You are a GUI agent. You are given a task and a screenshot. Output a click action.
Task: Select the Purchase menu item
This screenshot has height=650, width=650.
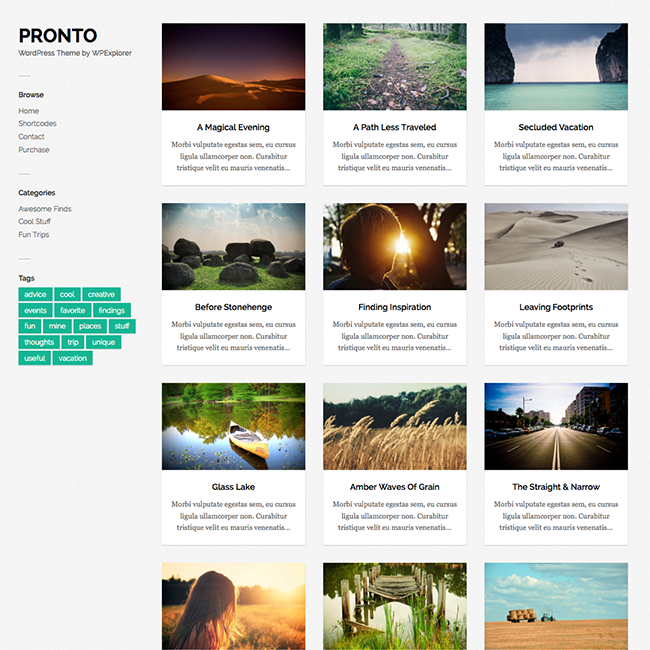tap(34, 150)
